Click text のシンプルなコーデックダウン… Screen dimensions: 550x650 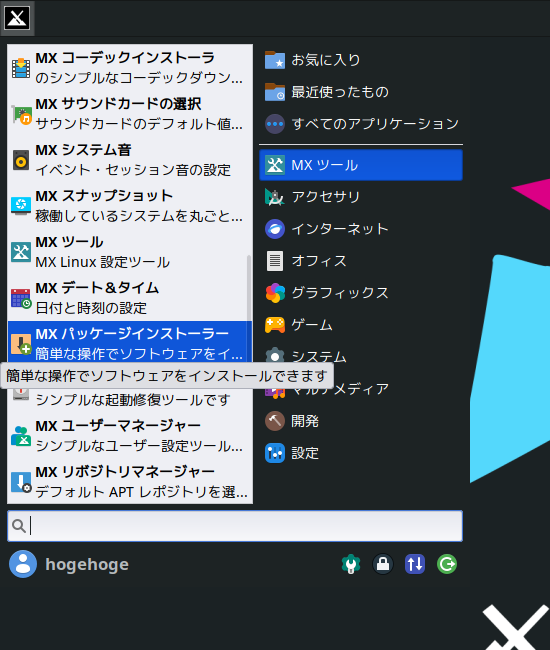click(x=139, y=78)
